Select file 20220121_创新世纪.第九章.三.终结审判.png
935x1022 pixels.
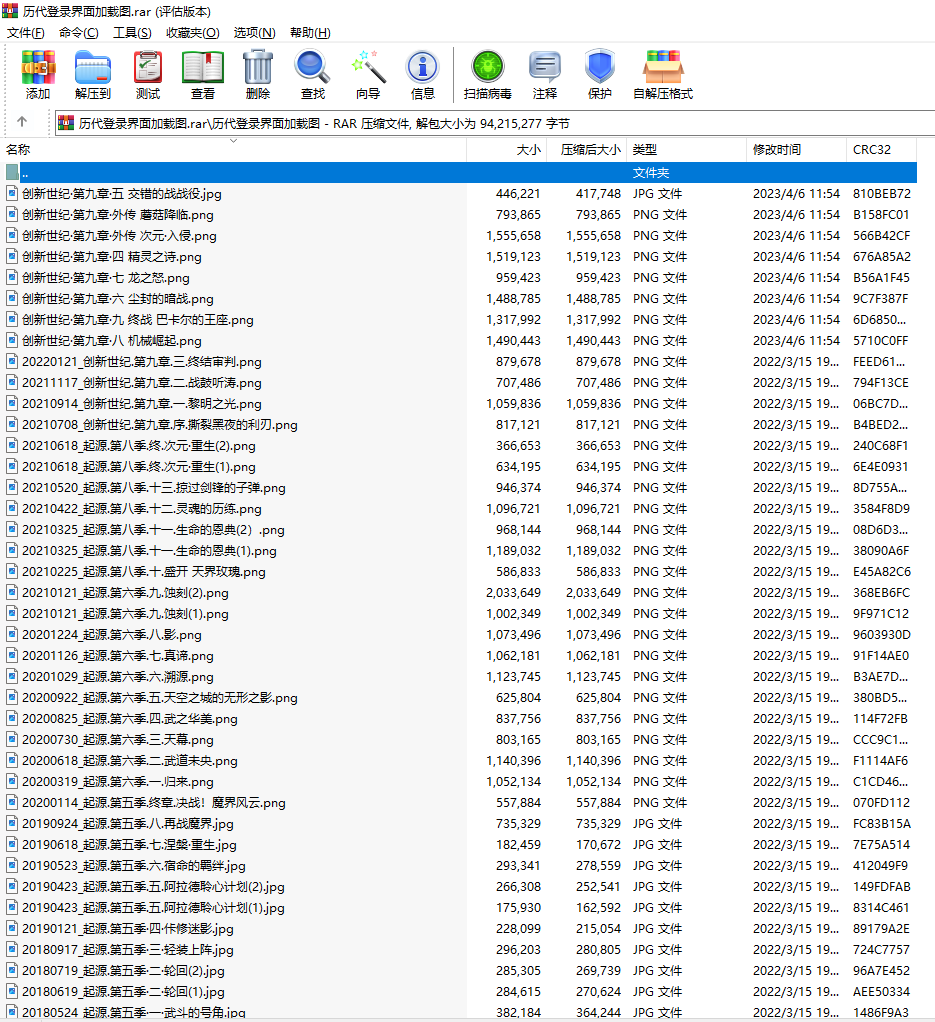click(141, 362)
